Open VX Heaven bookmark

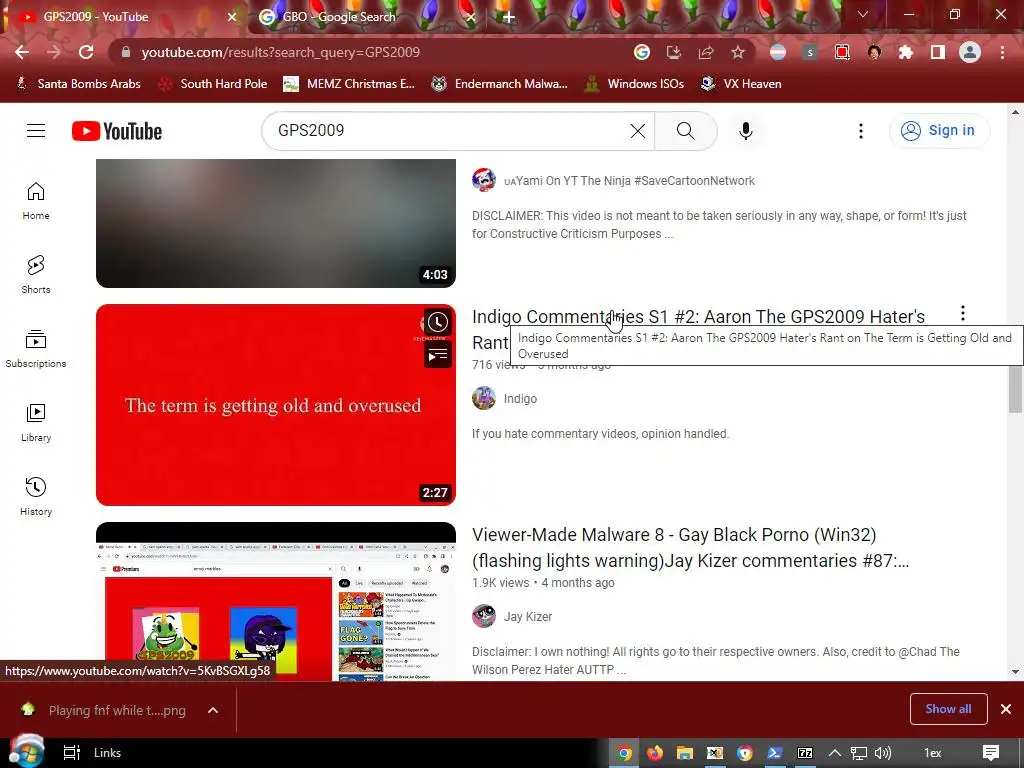(x=741, y=84)
